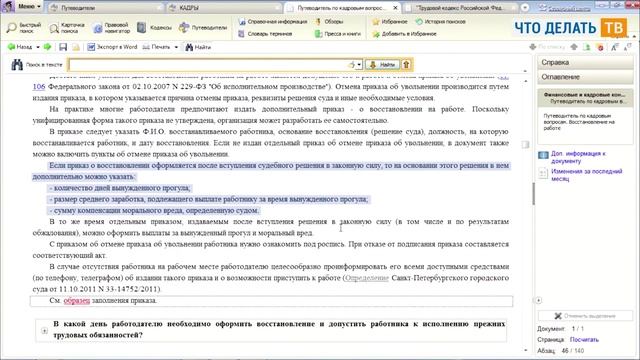Open the tab list dropdown after last tab
The height and width of the screenshot is (360, 640).
tap(525, 7)
